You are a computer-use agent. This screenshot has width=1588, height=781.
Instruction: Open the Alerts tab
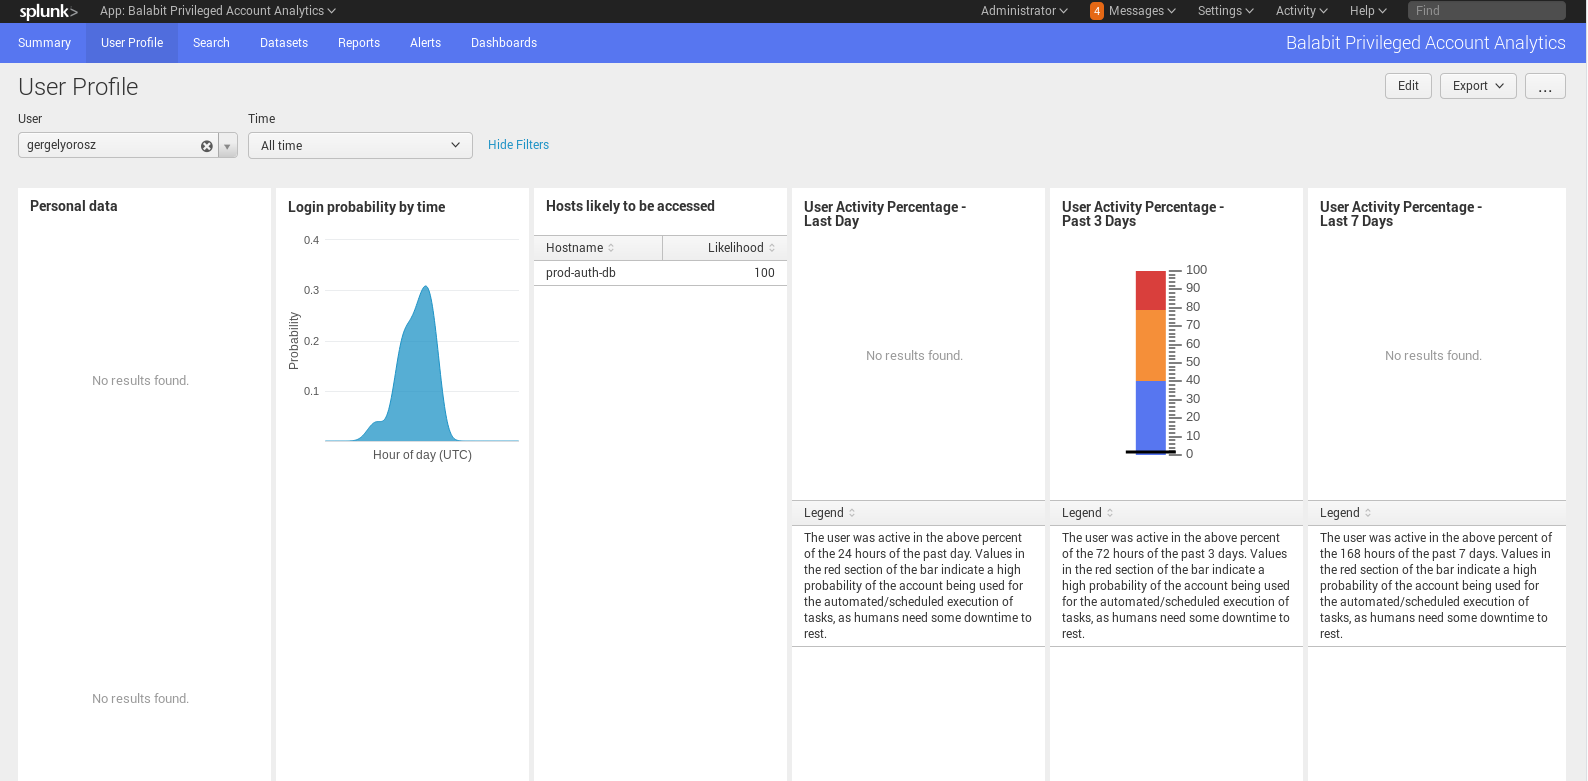coord(425,43)
